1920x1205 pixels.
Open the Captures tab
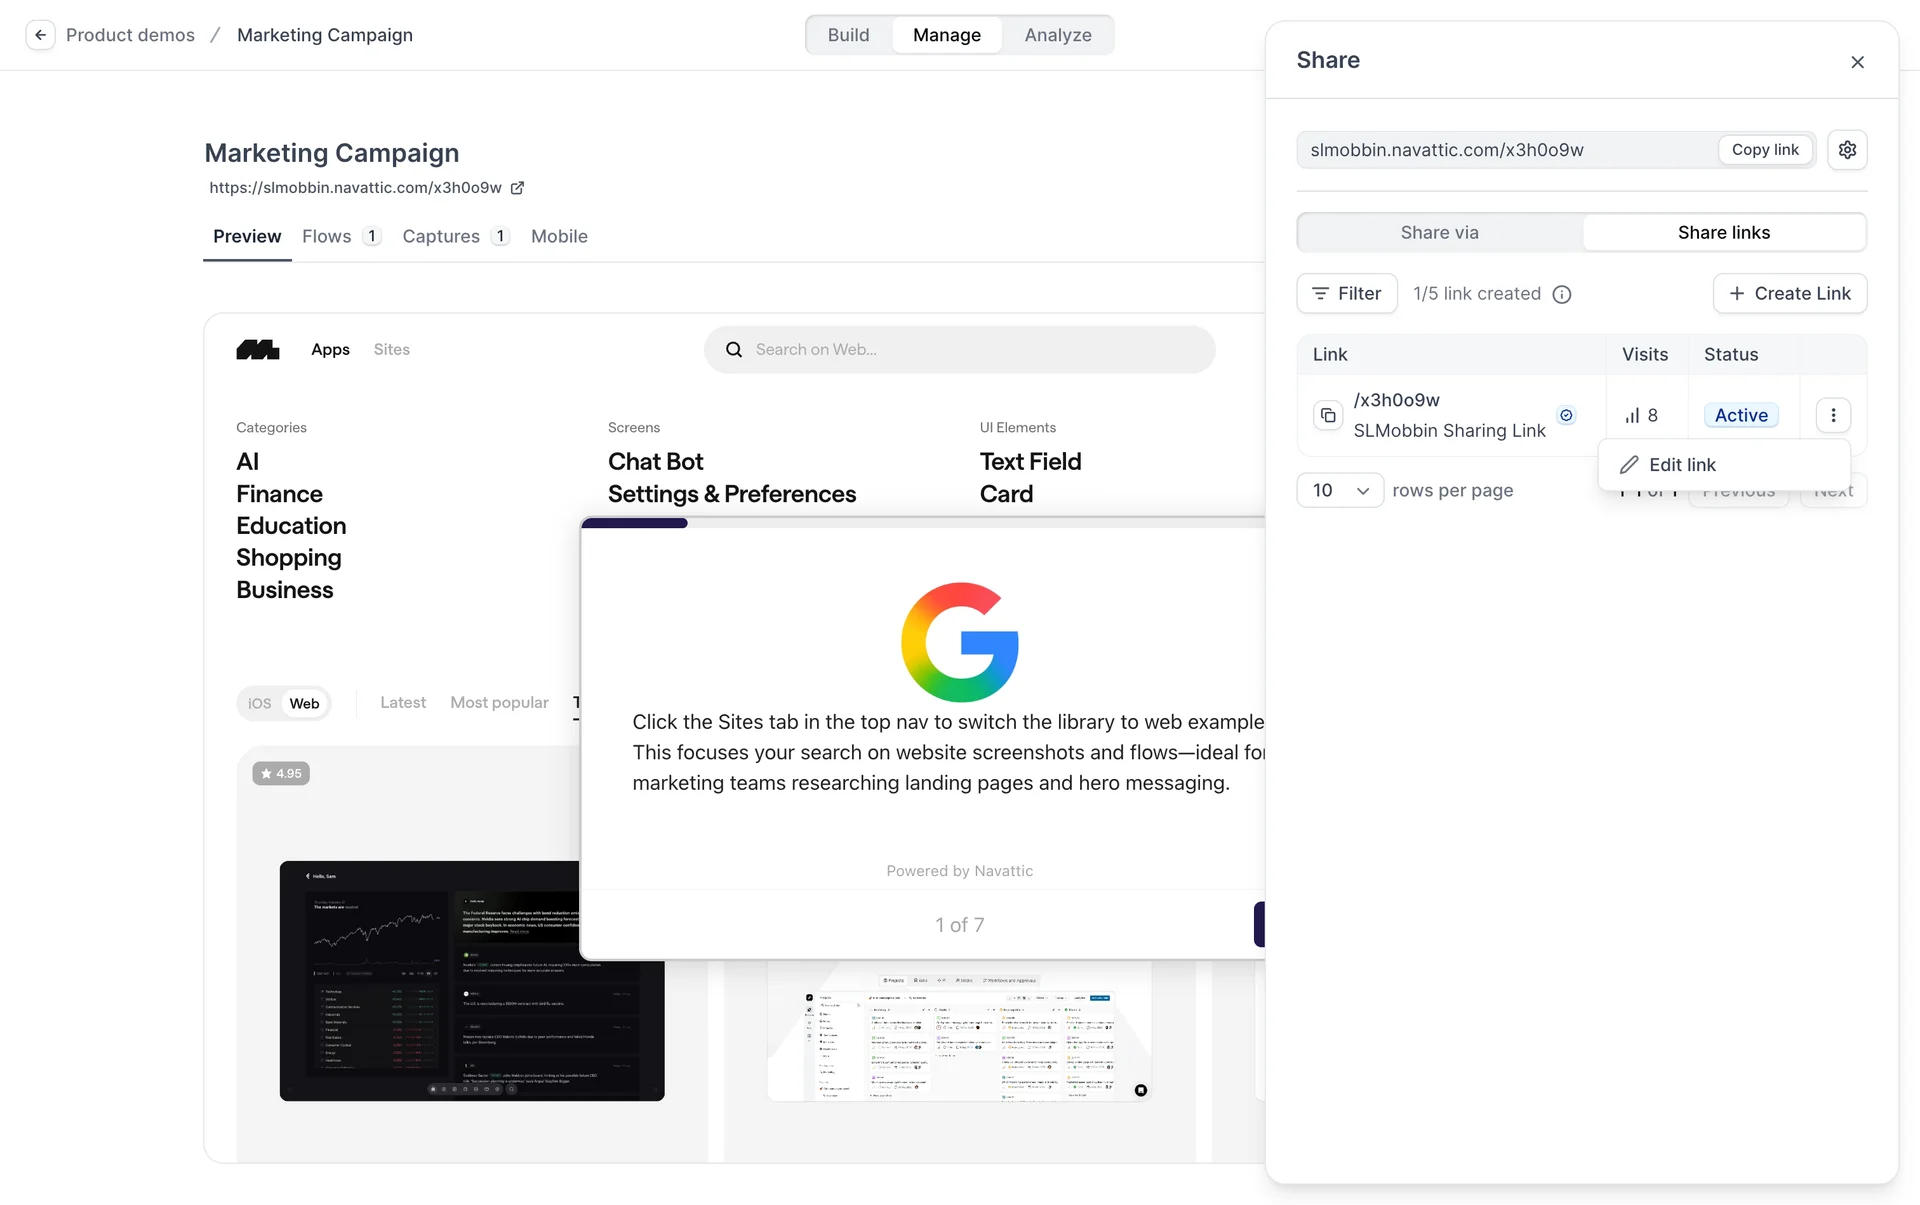441,237
